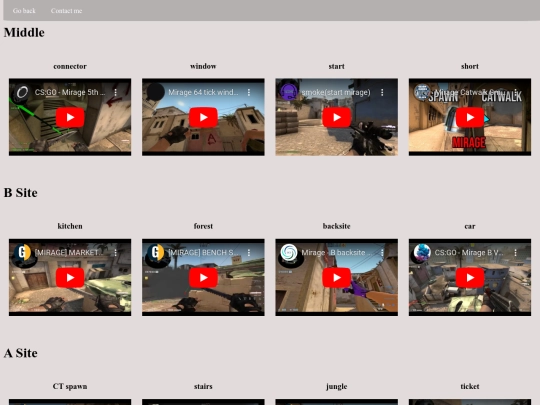Click the 'Middle' section heading
Image resolution: width=540 pixels, height=405 pixels.
pos(24,32)
